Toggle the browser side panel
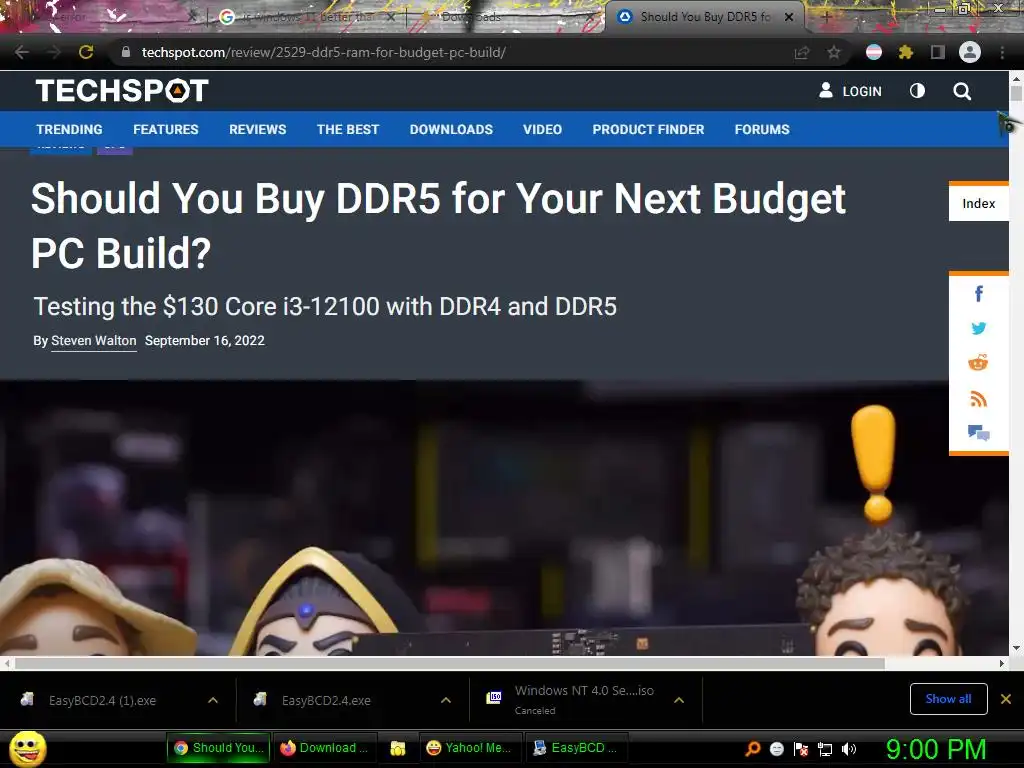The width and height of the screenshot is (1024, 768). [x=937, y=52]
